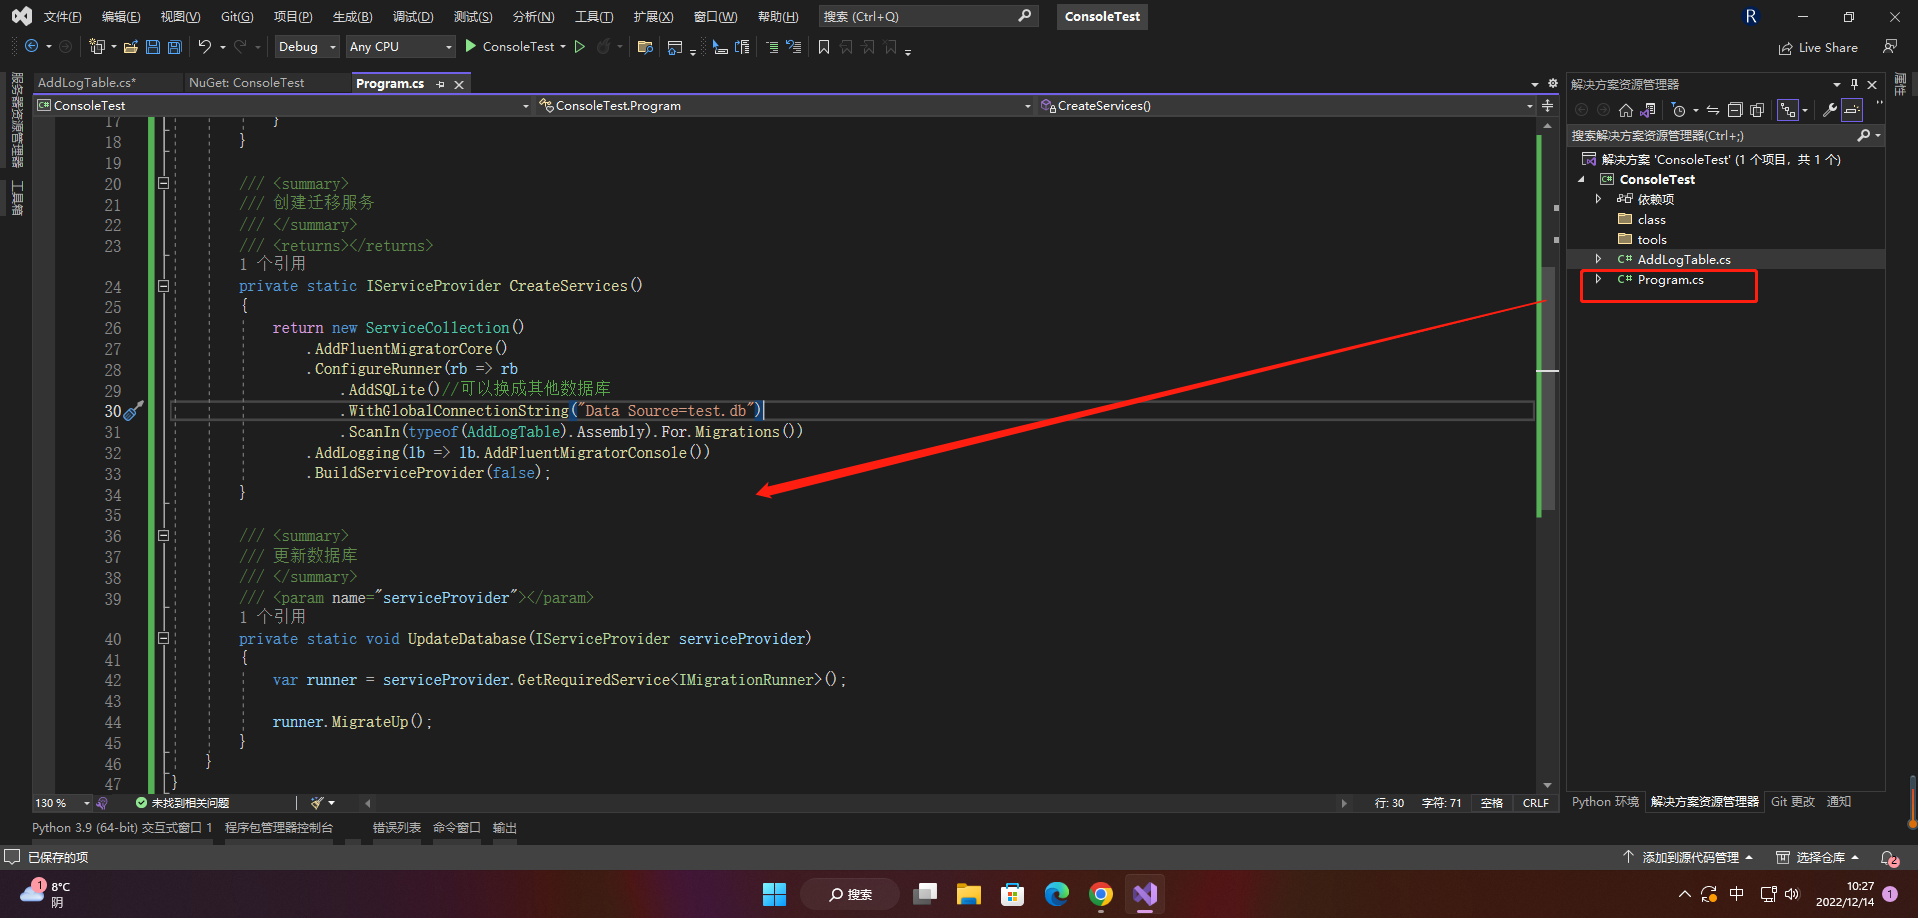Click 选择仓库 in the status bar
The width and height of the screenshot is (1918, 918).
(x=1817, y=858)
